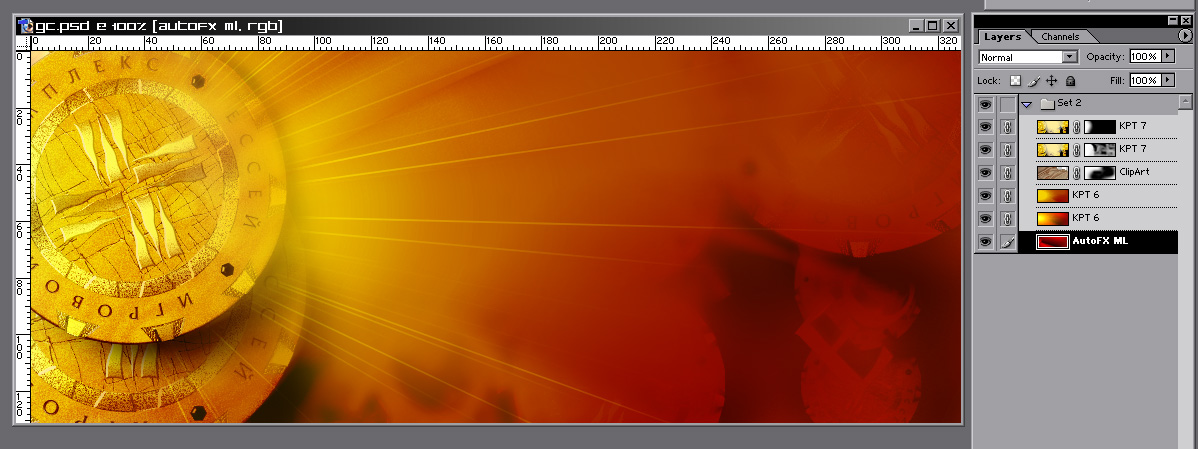Close the gc.psd document window
Screen dimensions: 1198x449
click(950, 26)
